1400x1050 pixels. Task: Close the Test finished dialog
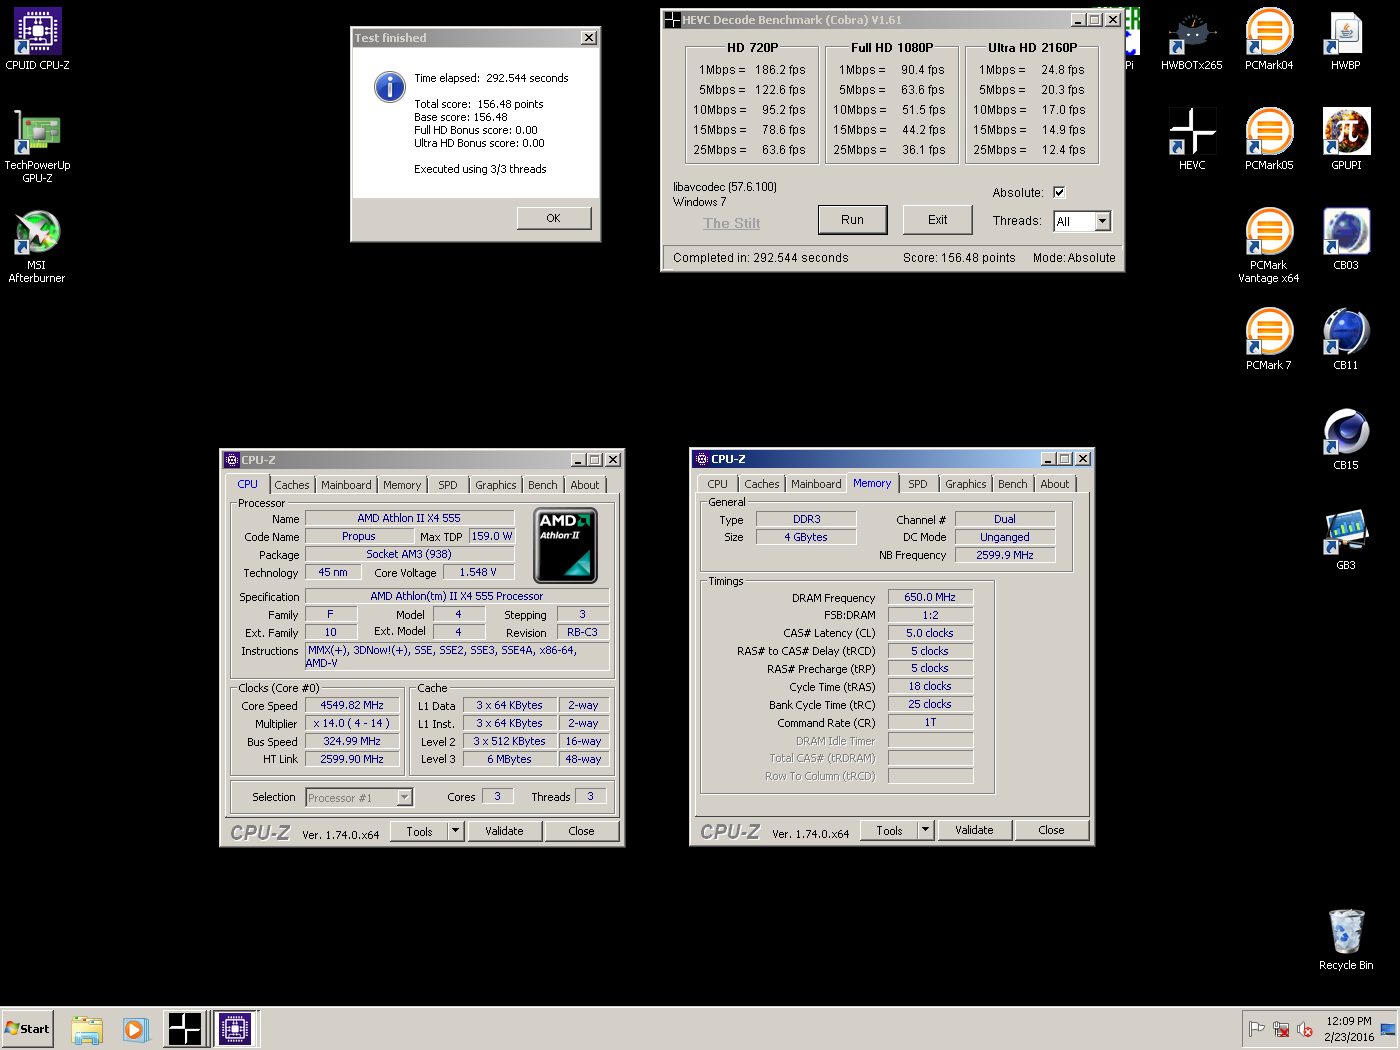tap(589, 38)
